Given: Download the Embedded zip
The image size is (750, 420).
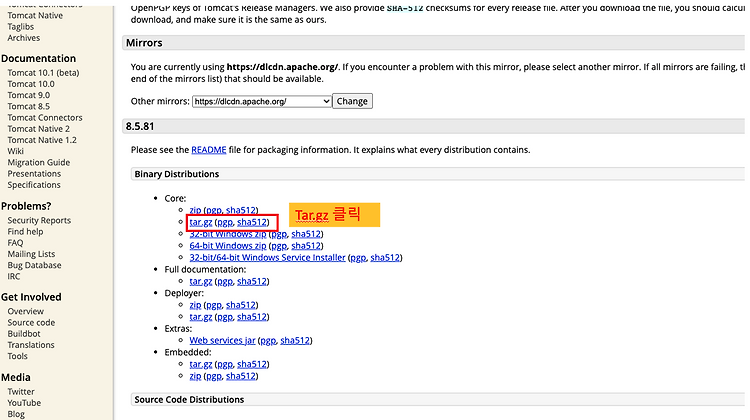Looking at the screenshot, I should (x=195, y=376).
